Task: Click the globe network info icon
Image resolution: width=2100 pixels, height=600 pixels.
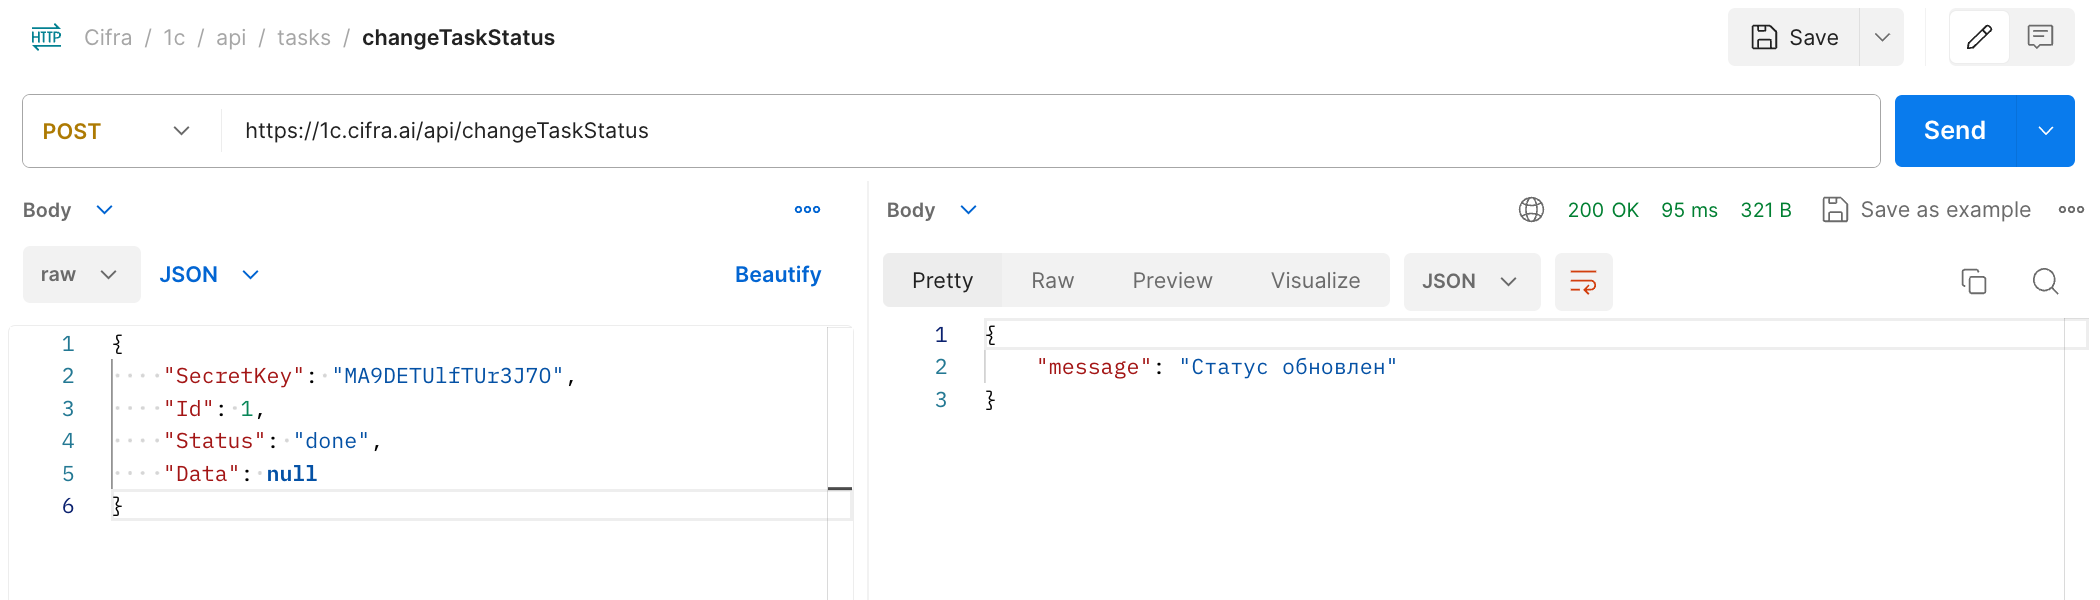Action: click(1531, 210)
